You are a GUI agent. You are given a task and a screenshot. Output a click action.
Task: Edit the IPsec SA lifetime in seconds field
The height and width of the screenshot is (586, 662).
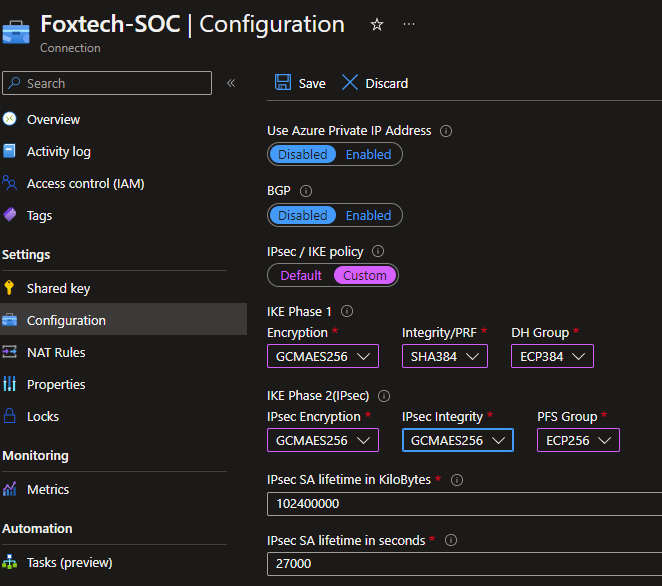coord(464,564)
